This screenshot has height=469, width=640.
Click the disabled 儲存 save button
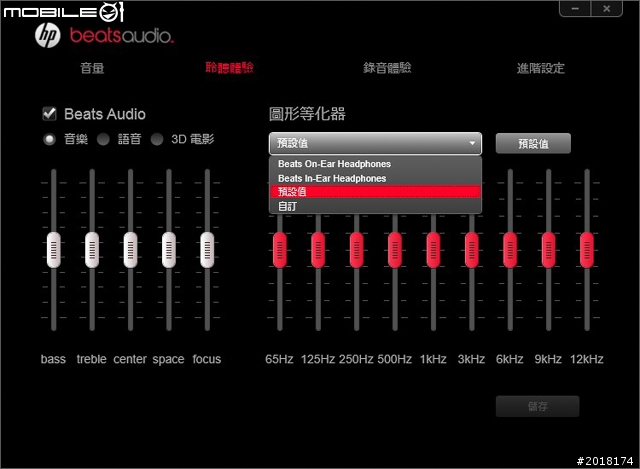click(x=537, y=406)
